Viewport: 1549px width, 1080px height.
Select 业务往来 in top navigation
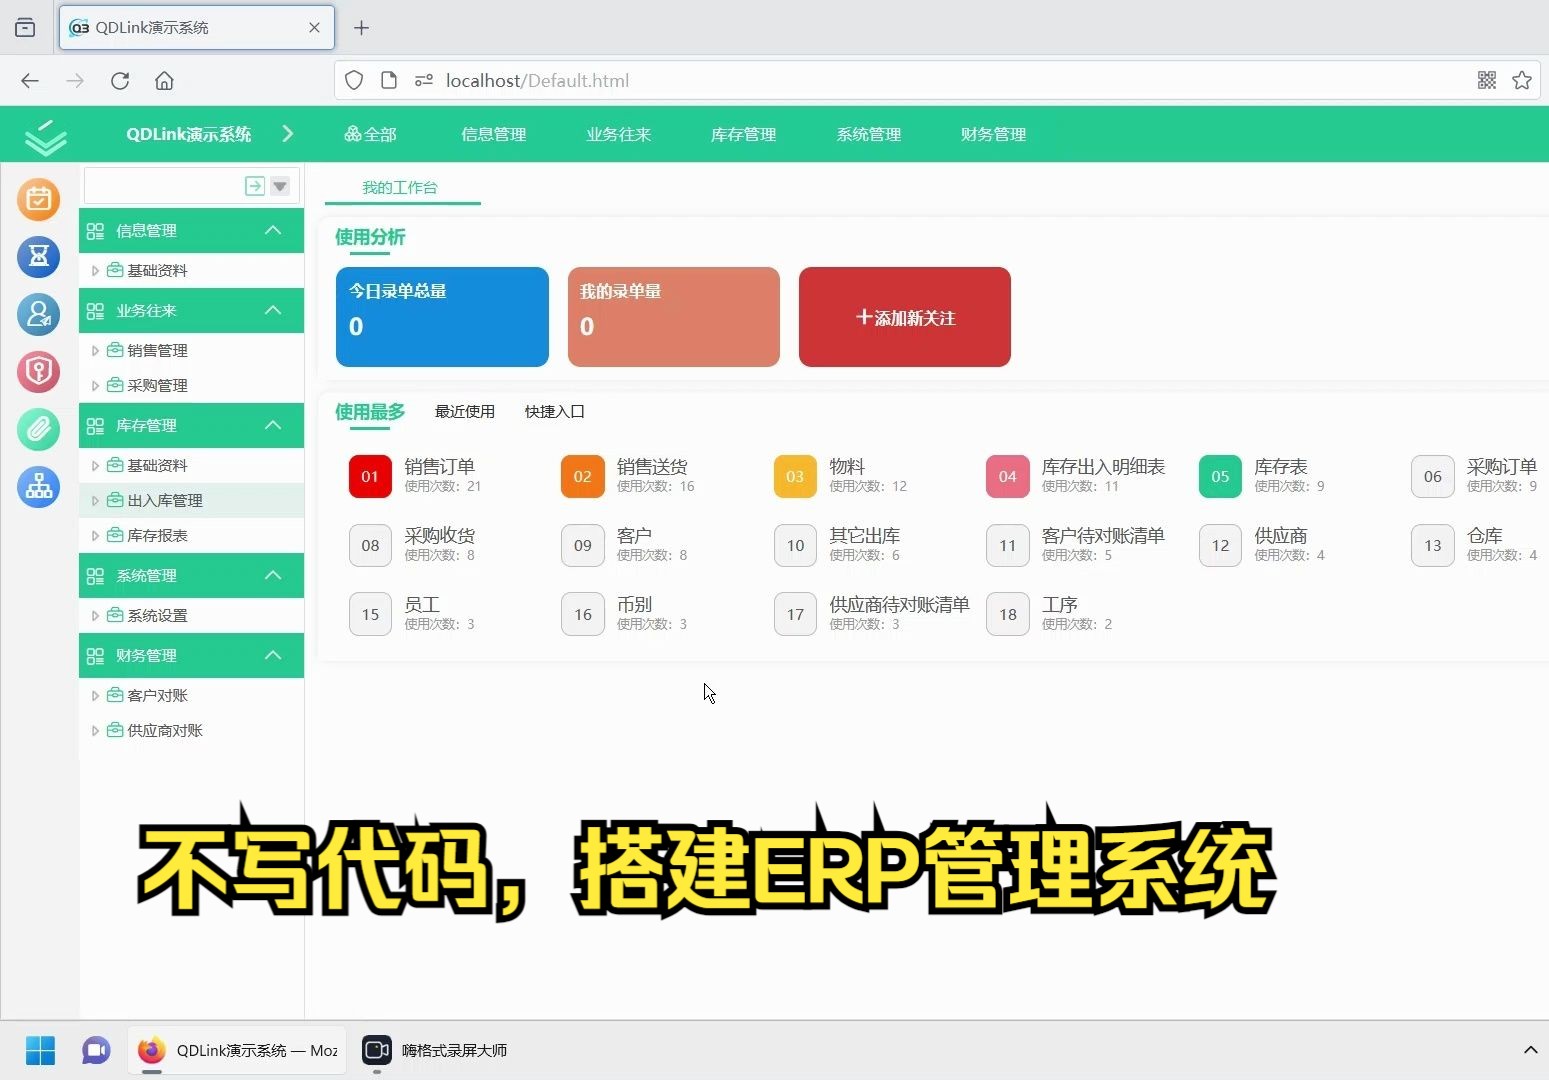618,134
